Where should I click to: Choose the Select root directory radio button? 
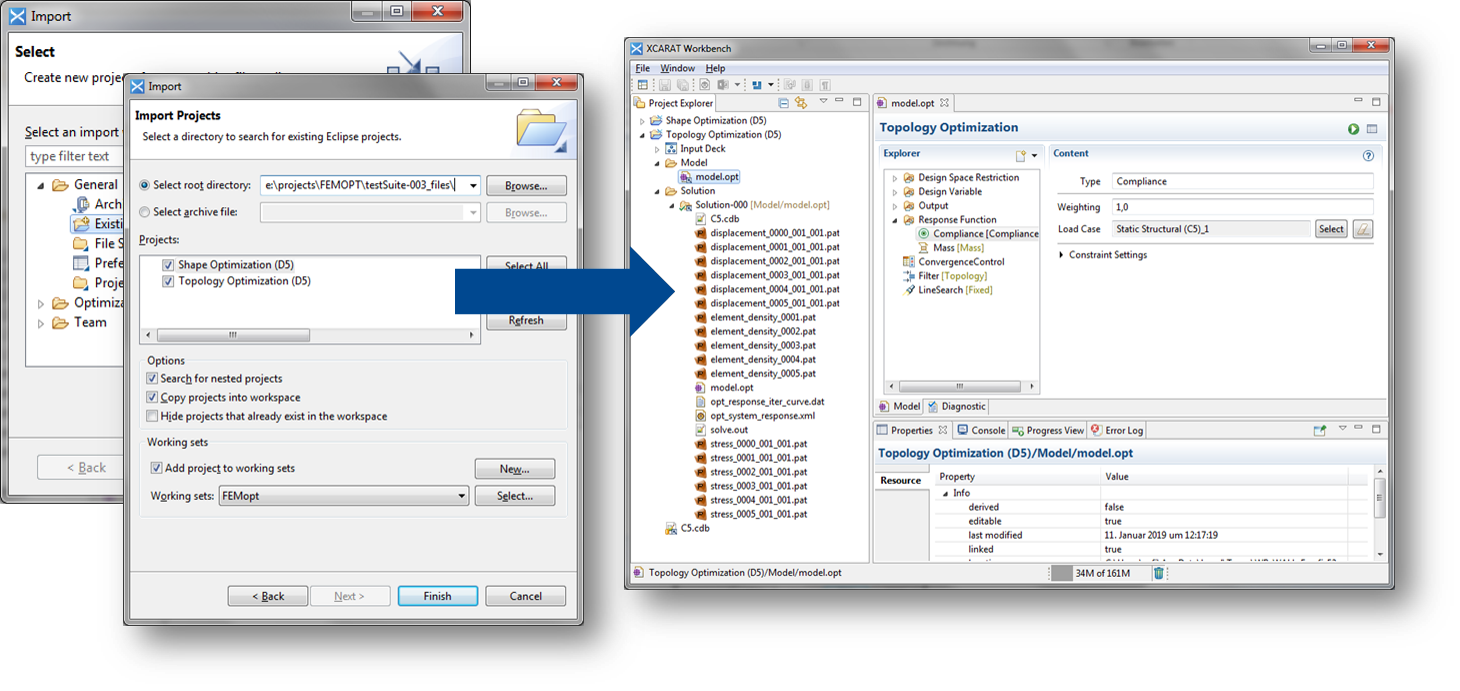click(146, 185)
